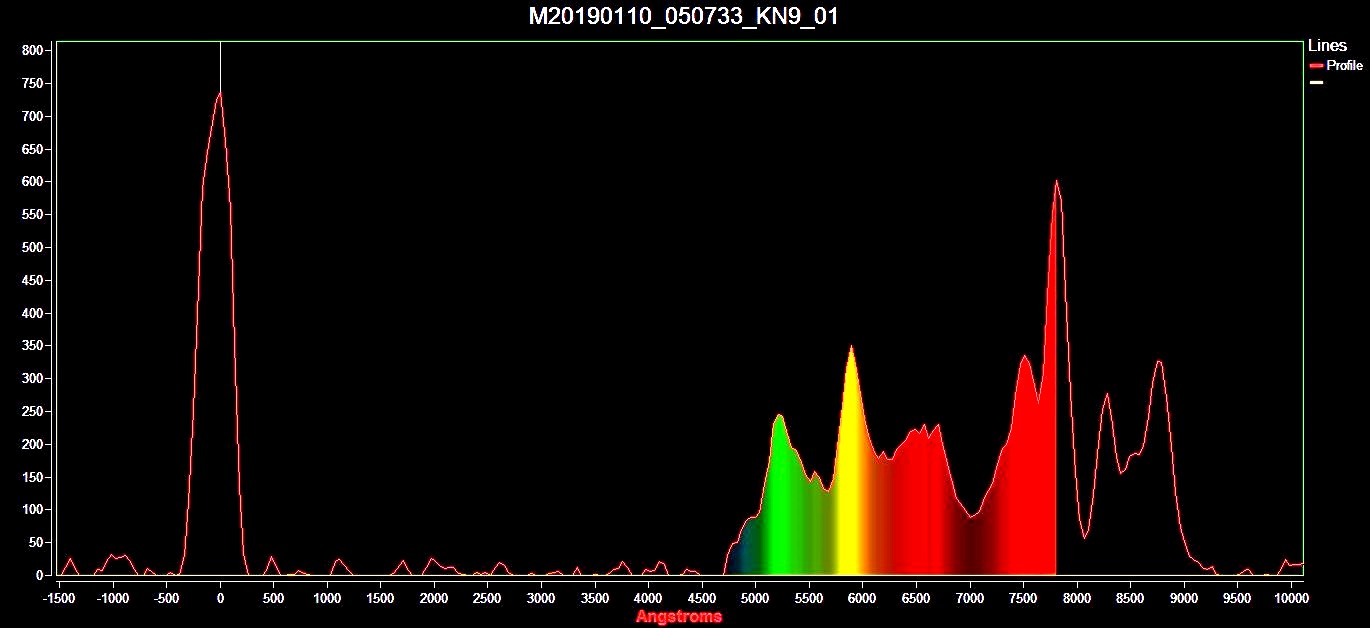Click the -1500 horizontal axis label

tap(59, 598)
